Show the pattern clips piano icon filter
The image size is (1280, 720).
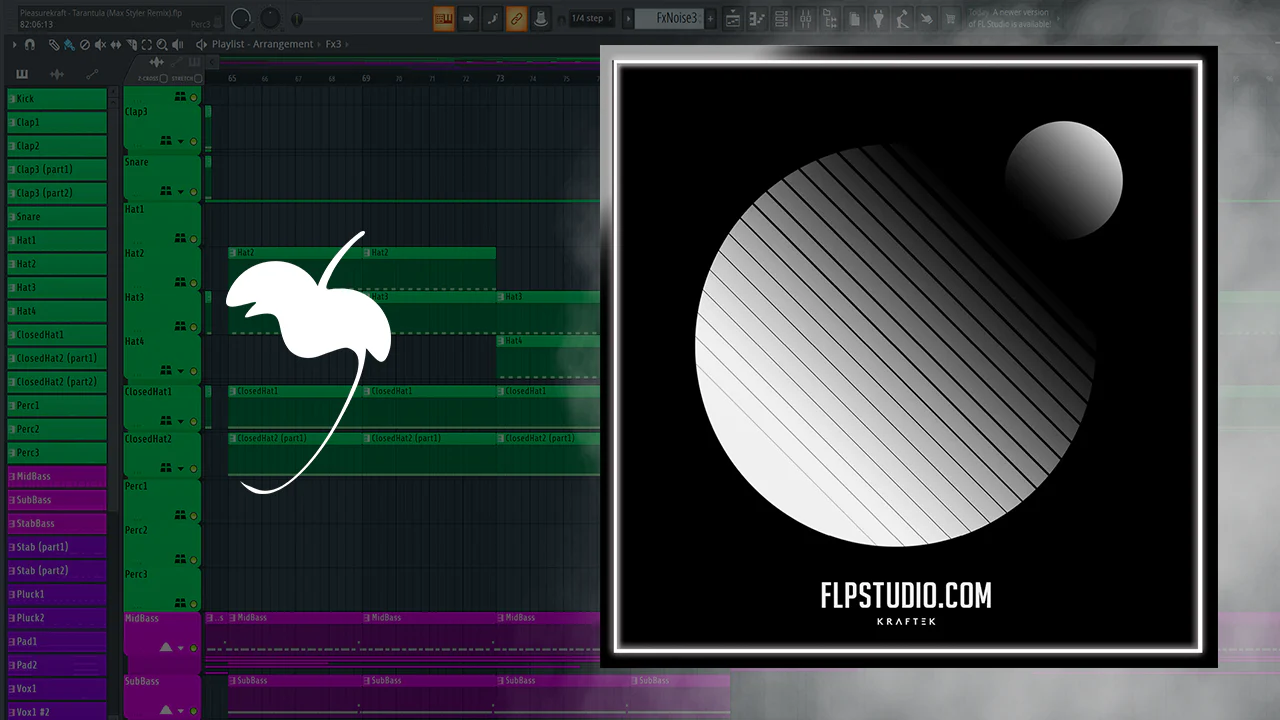point(23,74)
